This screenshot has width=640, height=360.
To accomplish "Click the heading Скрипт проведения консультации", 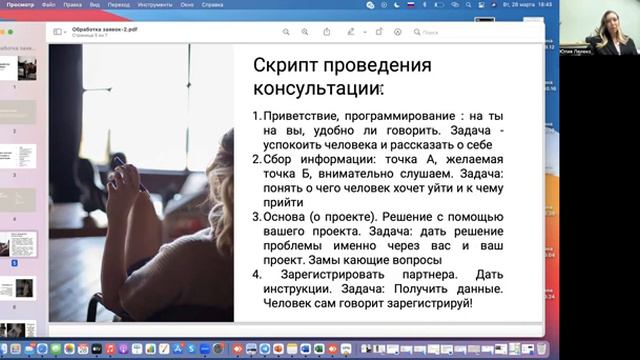I will coord(342,77).
